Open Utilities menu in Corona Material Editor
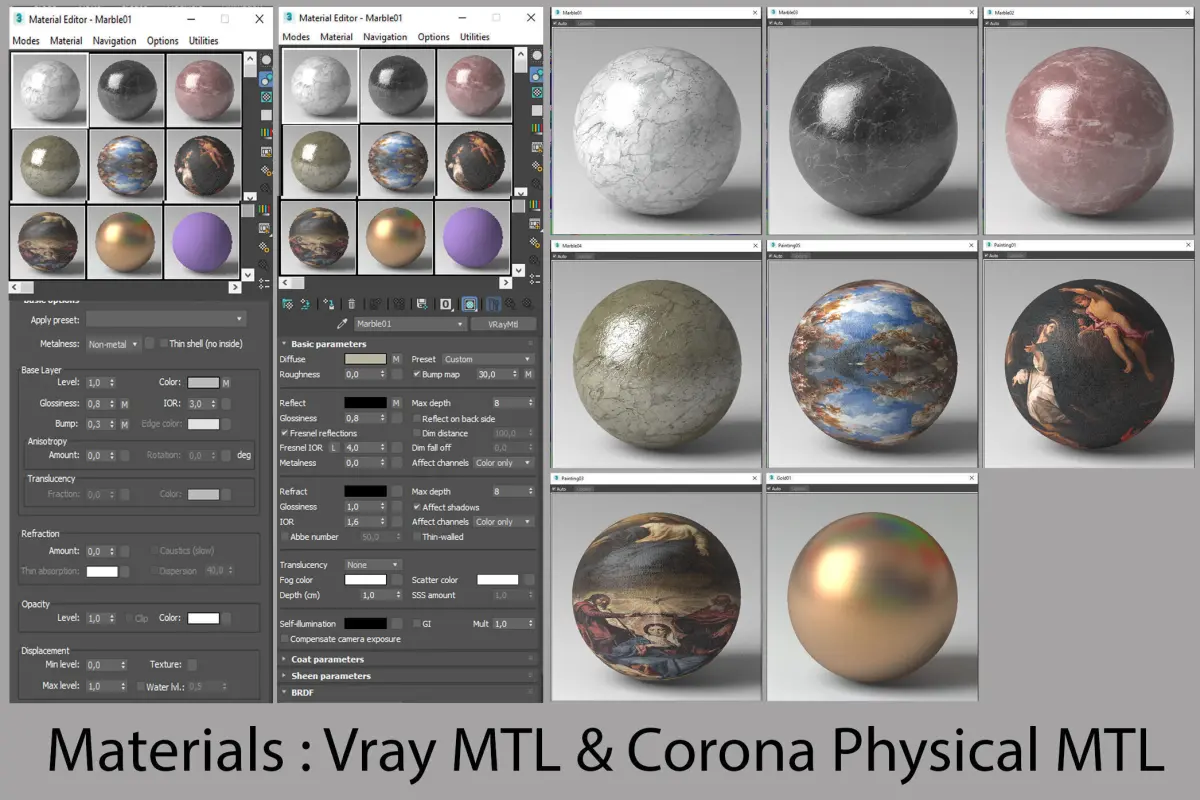This screenshot has width=1200, height=800. point(204,41)
